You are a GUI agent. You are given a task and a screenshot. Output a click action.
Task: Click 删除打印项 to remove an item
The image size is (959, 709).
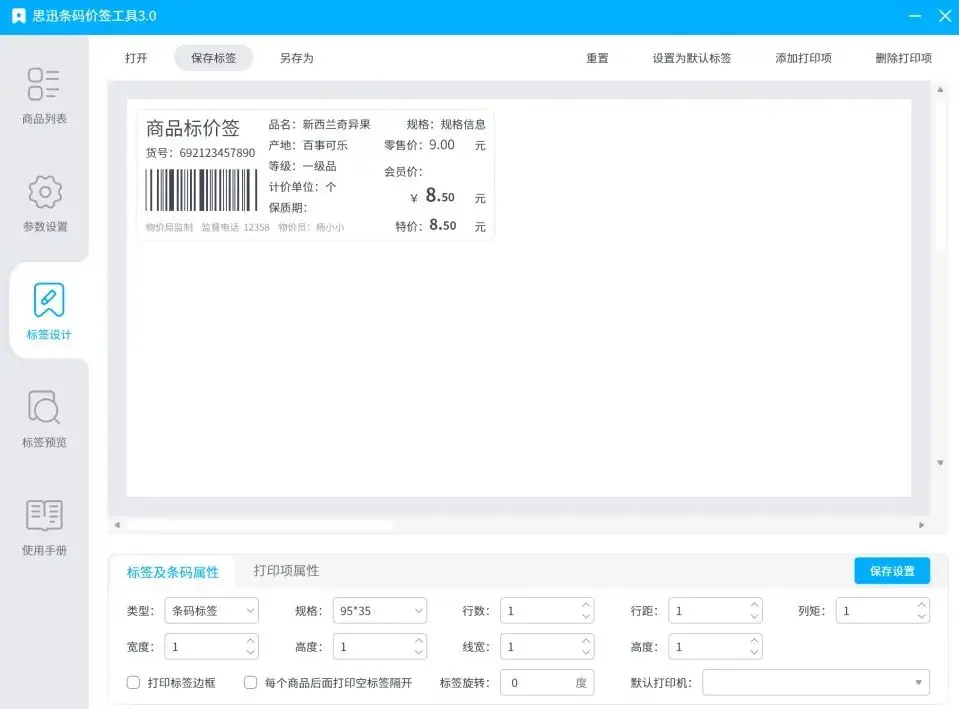pos(904,58)
